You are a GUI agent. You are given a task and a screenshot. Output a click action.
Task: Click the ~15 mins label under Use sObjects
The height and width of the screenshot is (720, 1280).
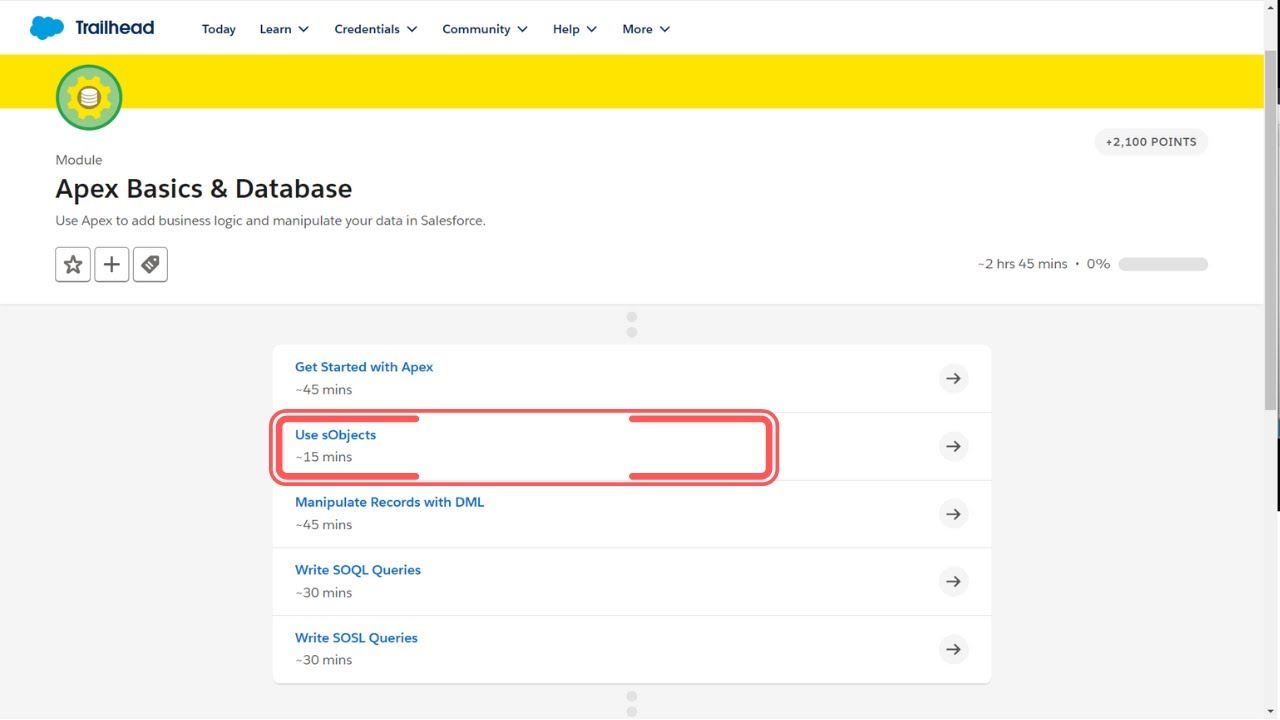pos(324,457)
